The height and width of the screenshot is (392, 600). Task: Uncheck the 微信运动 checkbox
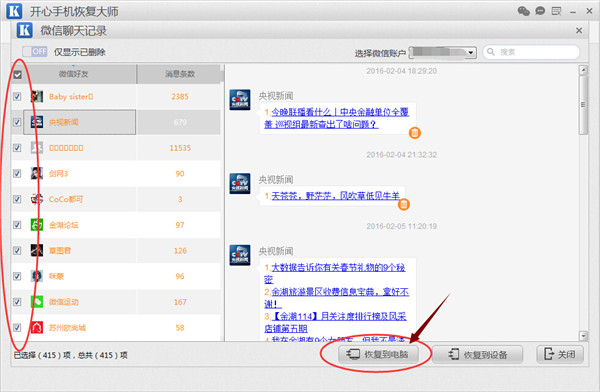pos(17,302)
